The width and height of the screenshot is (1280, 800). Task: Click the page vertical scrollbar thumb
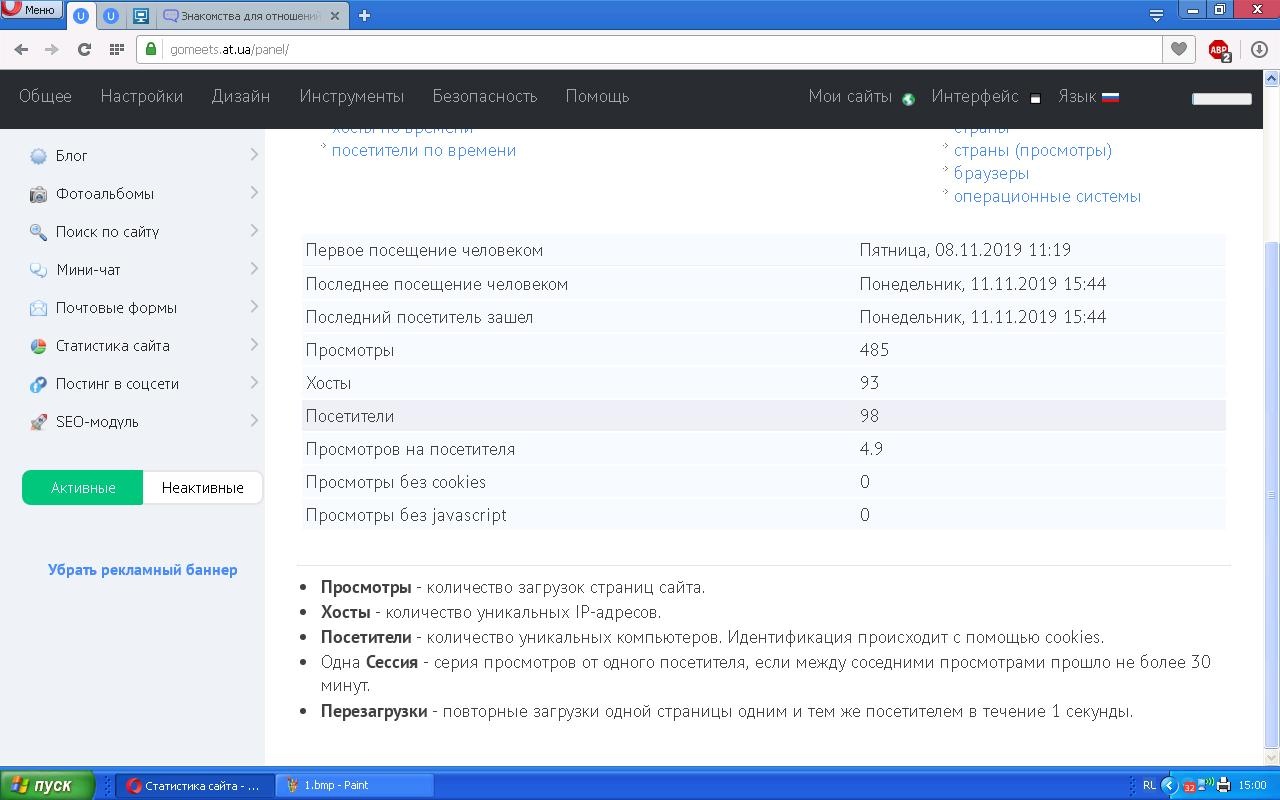[x=1272, y=495]
